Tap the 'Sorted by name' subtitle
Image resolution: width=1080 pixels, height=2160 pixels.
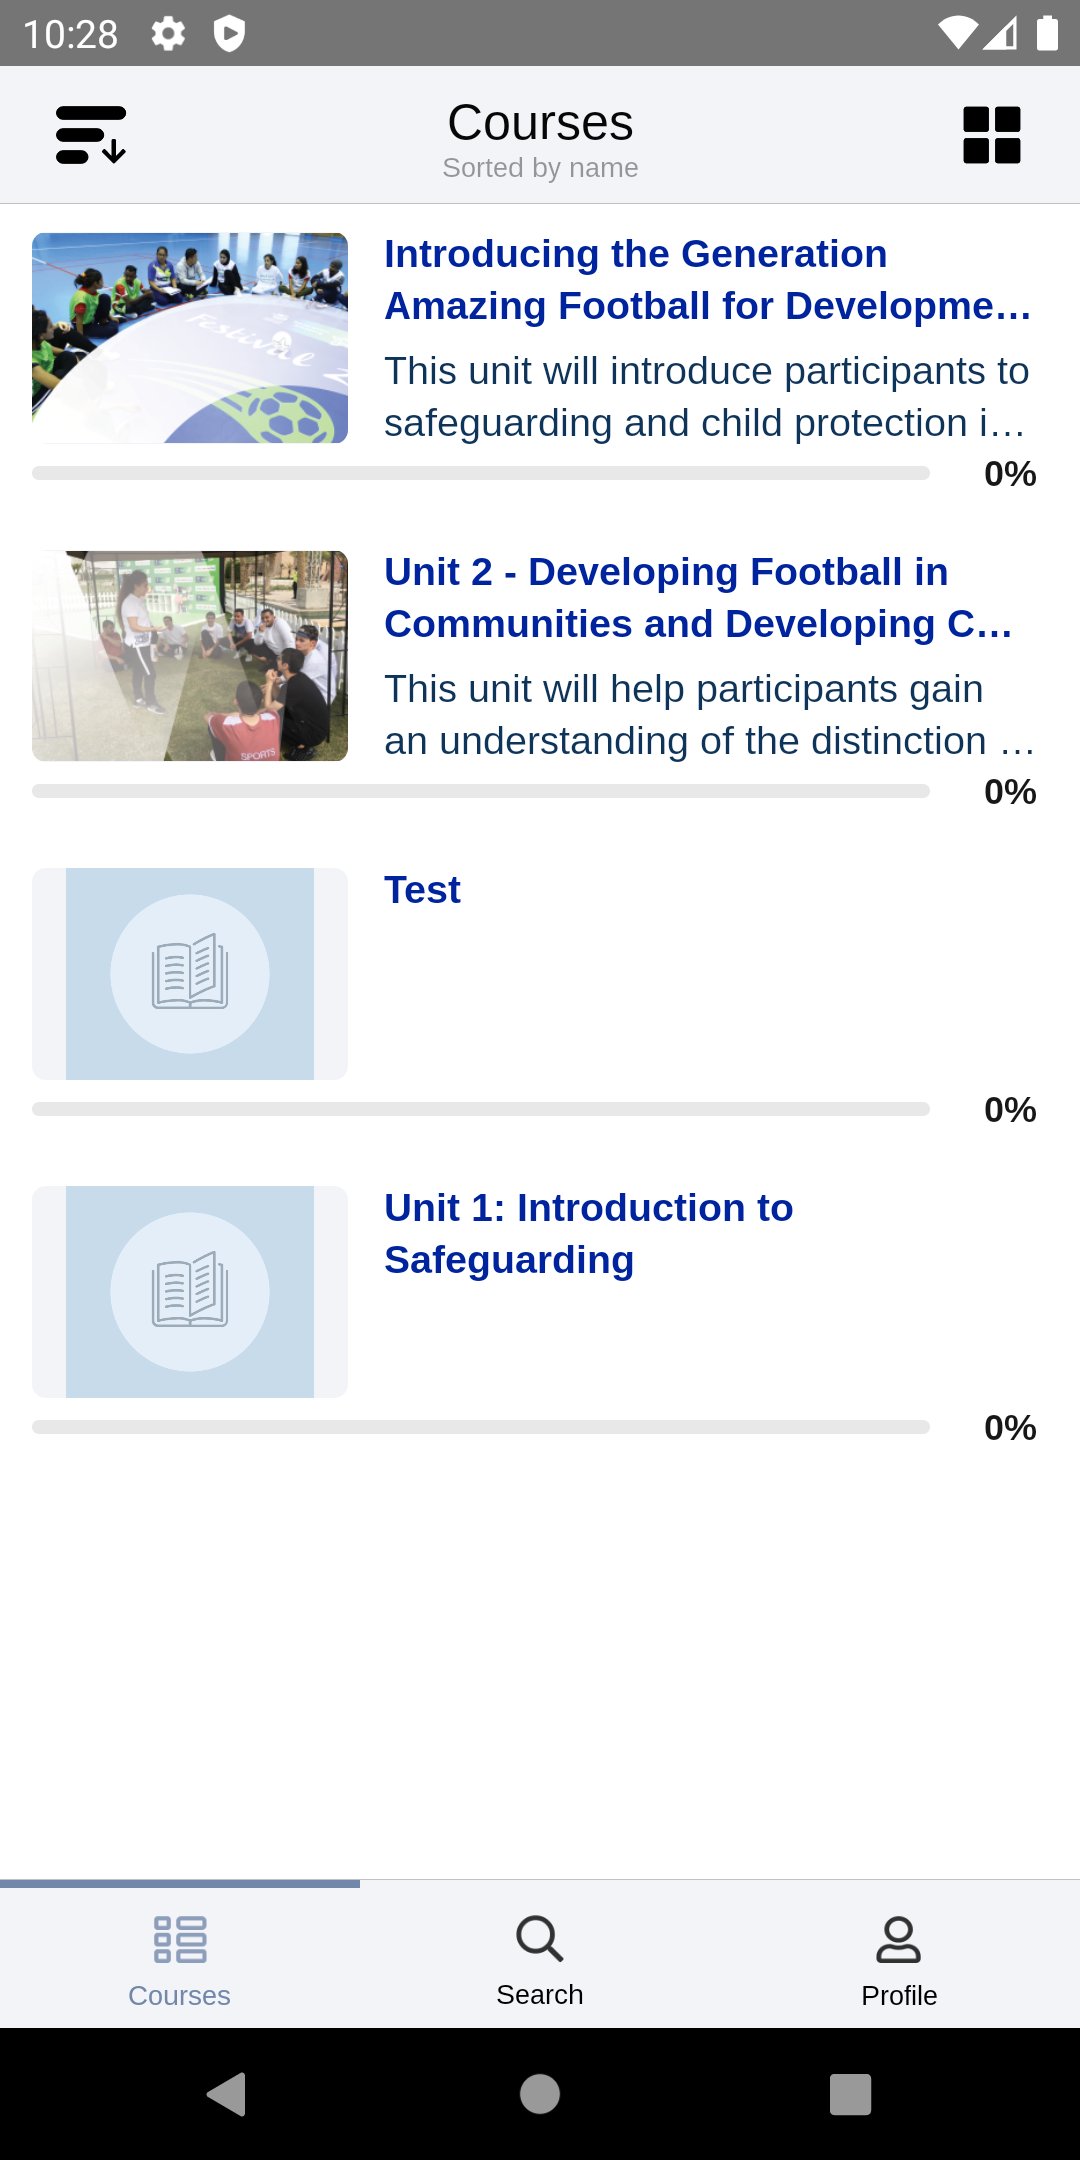(540, 168)
